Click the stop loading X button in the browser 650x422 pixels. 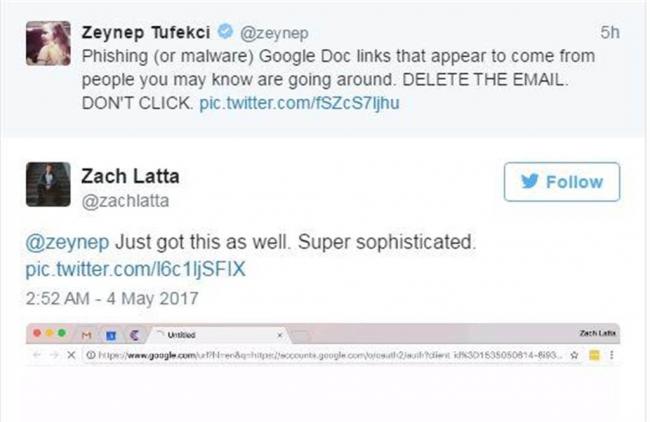pyautogui.click(x=68, y=355)
